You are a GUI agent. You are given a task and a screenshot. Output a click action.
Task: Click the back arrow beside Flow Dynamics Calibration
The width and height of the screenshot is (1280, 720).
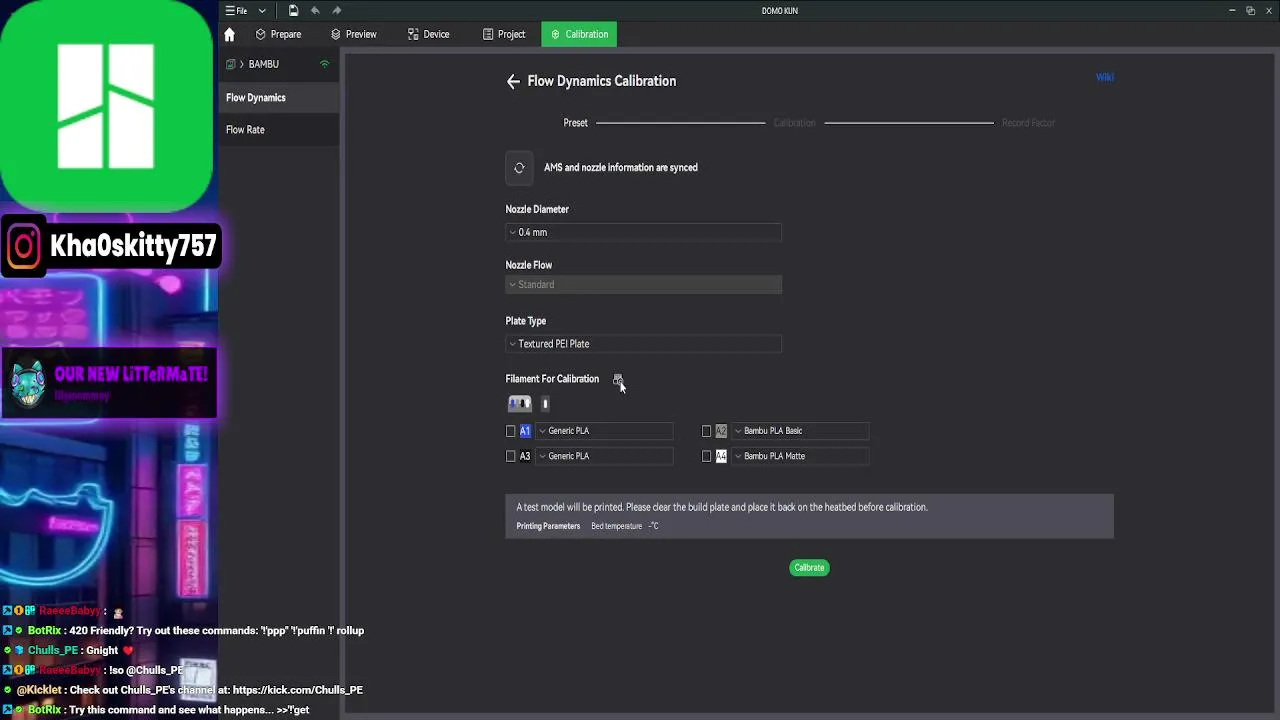[513, 82]
